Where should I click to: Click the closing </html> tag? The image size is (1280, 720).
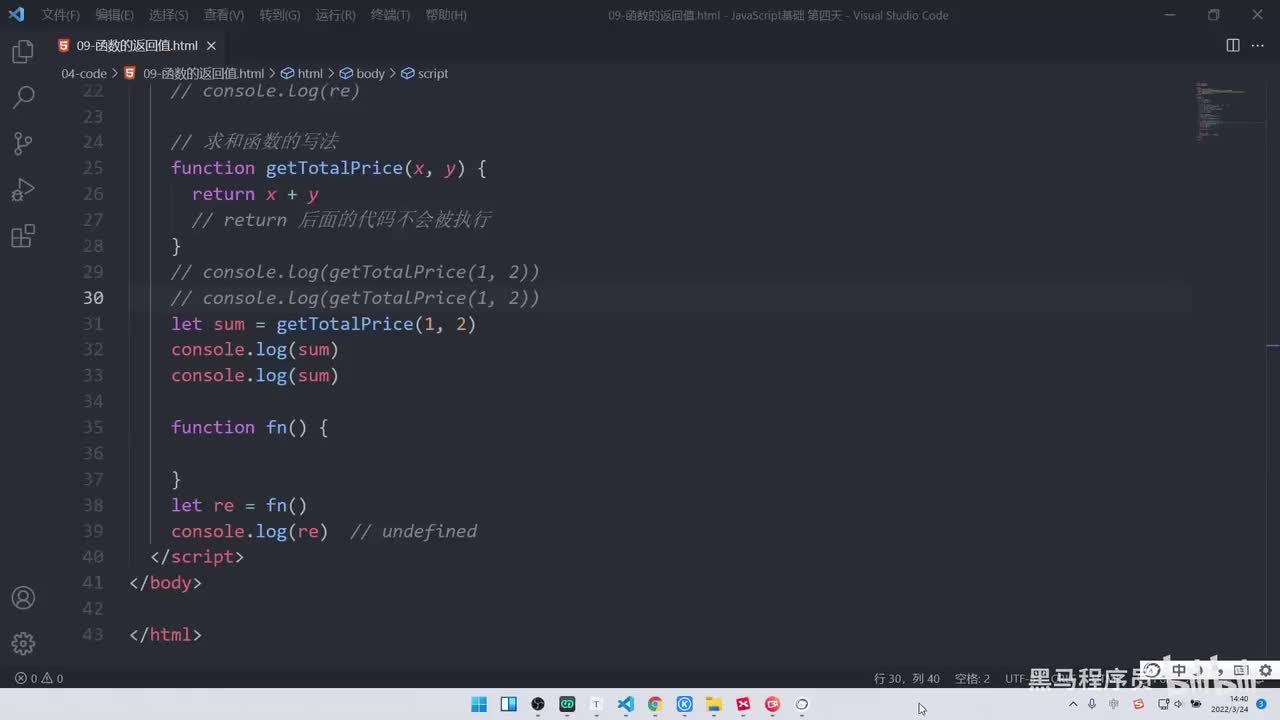[165, 635]
